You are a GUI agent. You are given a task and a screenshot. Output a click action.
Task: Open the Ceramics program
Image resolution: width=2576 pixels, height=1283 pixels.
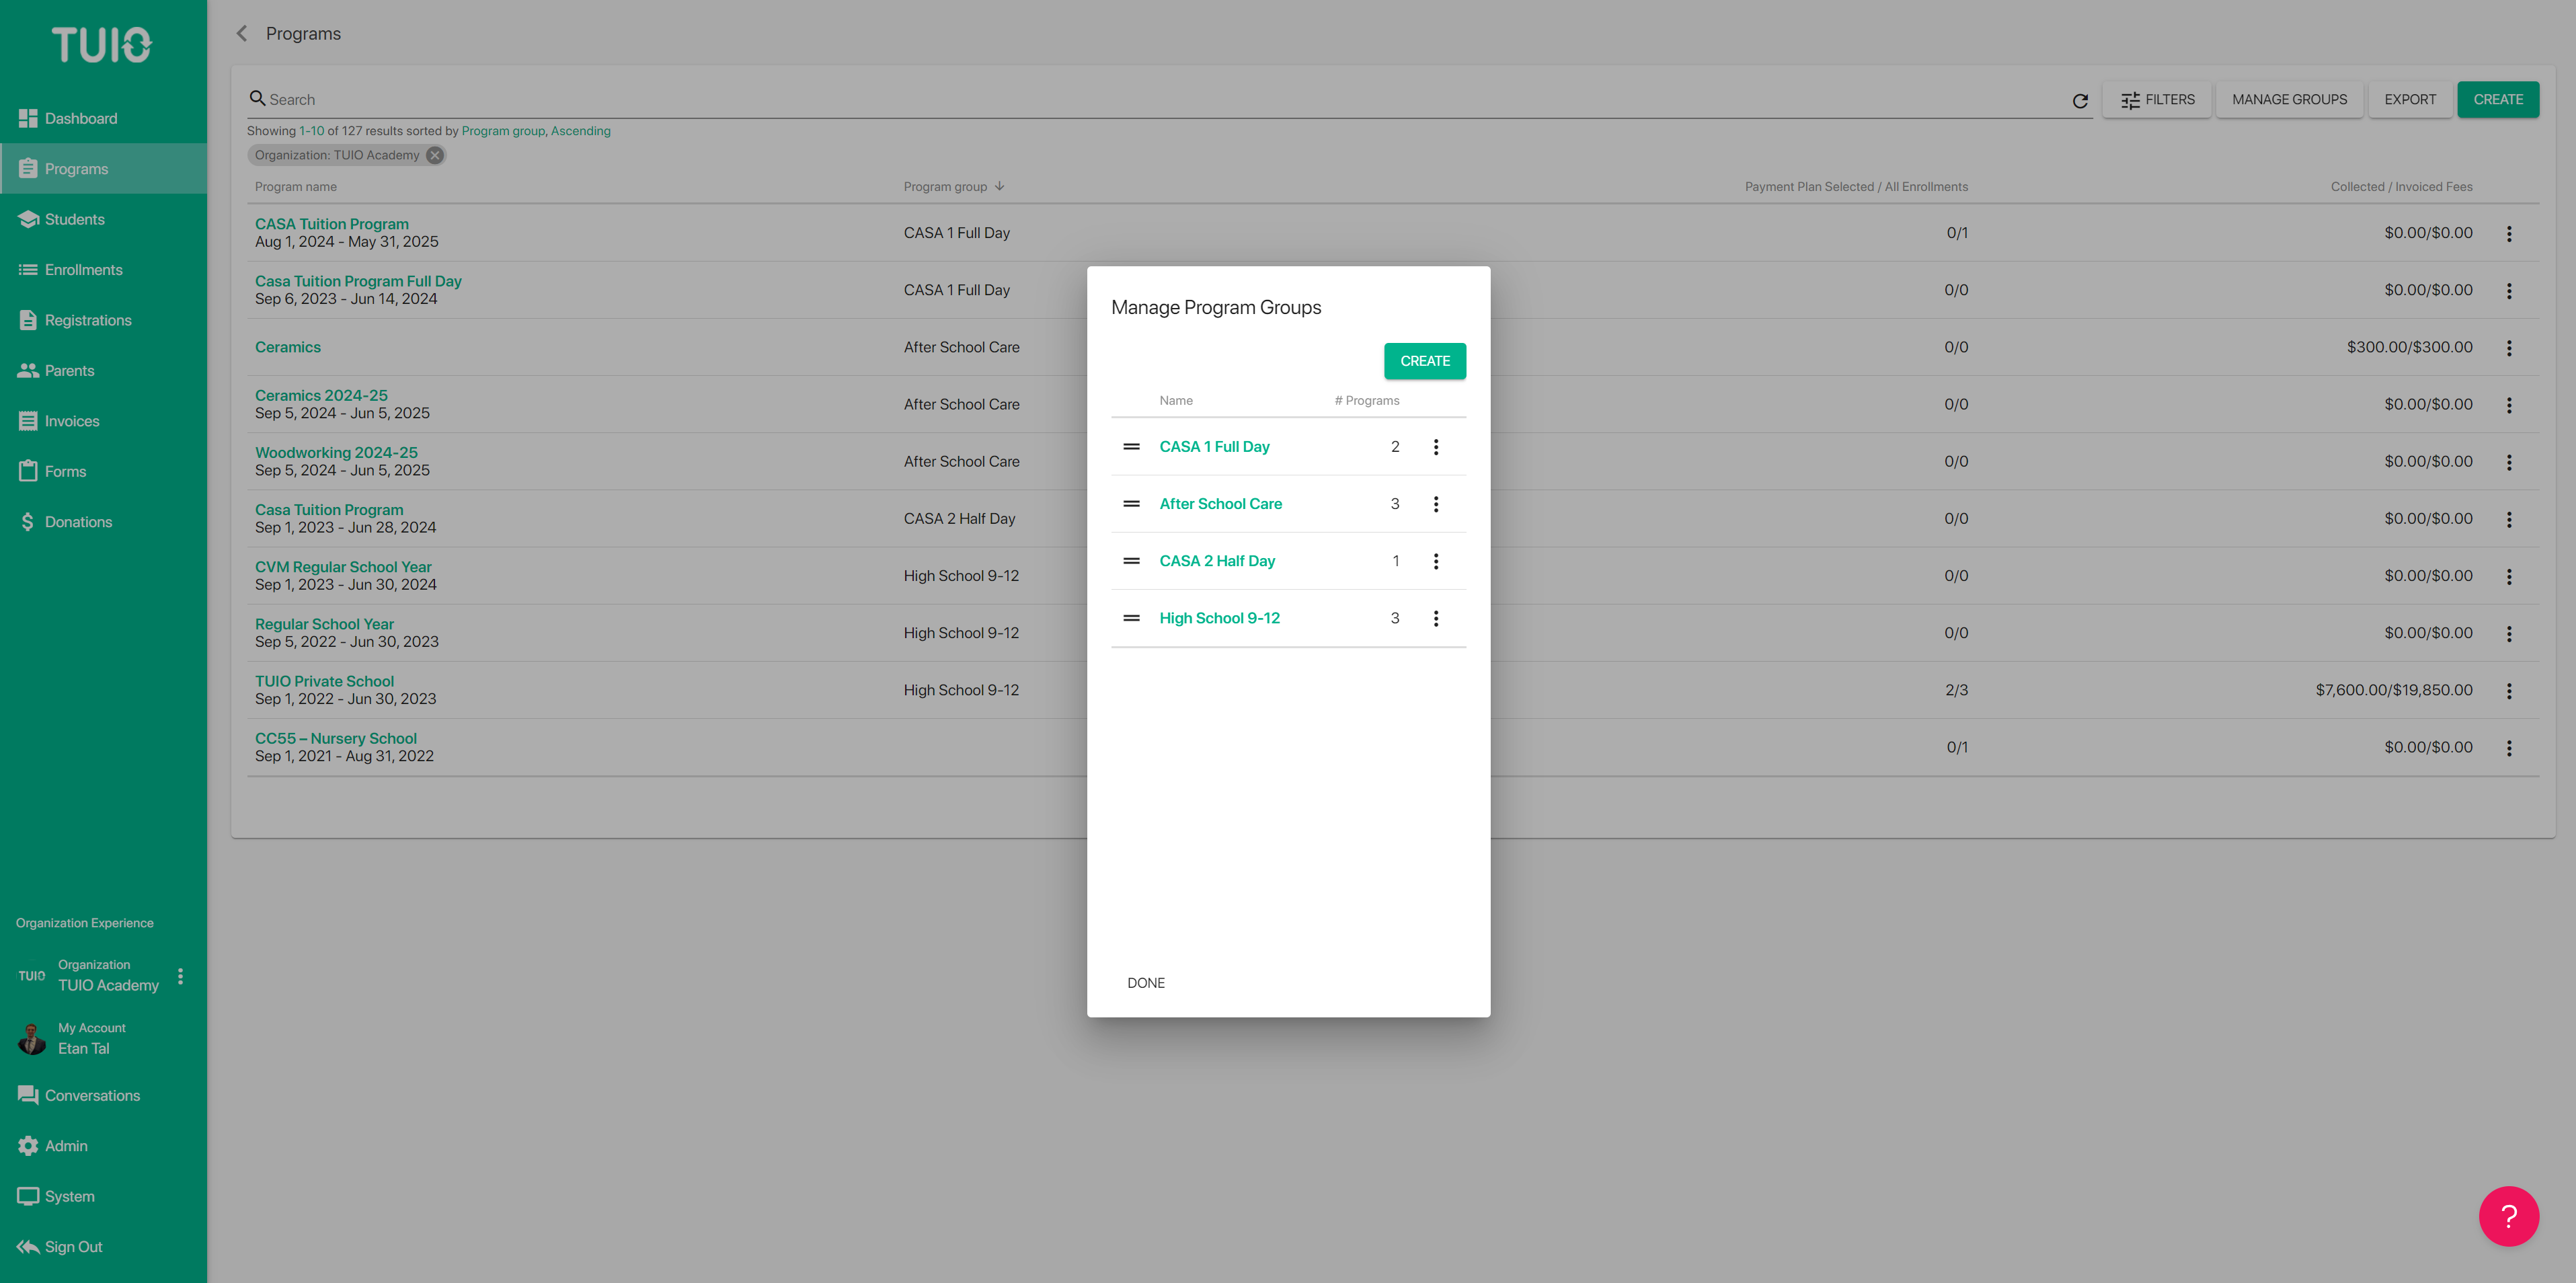coord(288,347)
